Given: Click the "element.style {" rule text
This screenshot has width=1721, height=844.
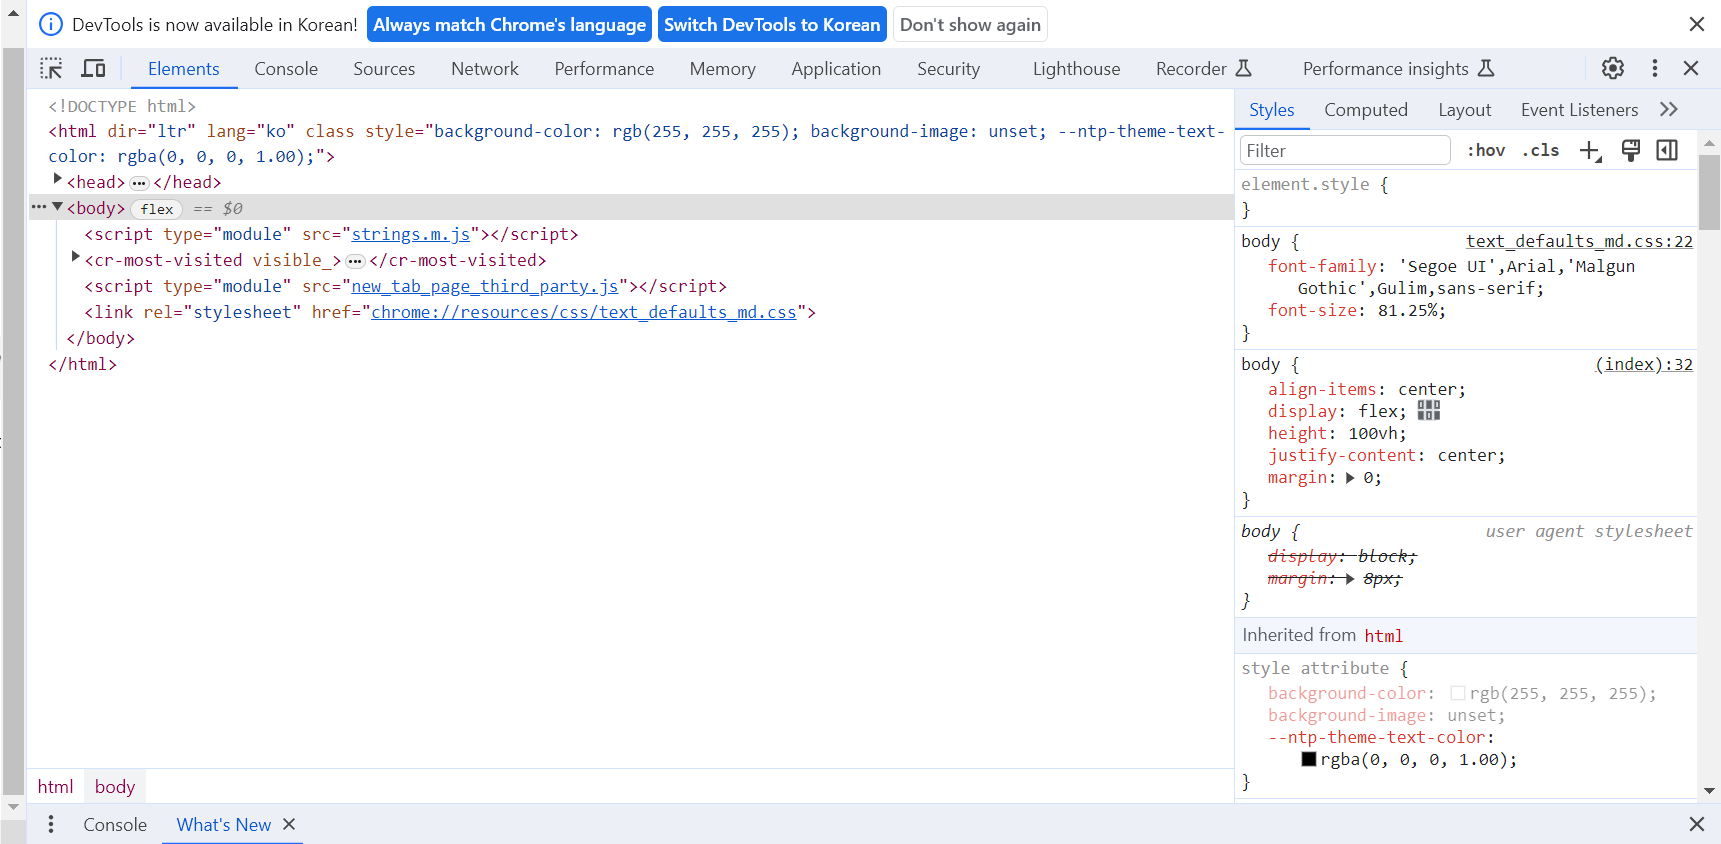Looking at the screenshot, I should (x=1314, y=184).
